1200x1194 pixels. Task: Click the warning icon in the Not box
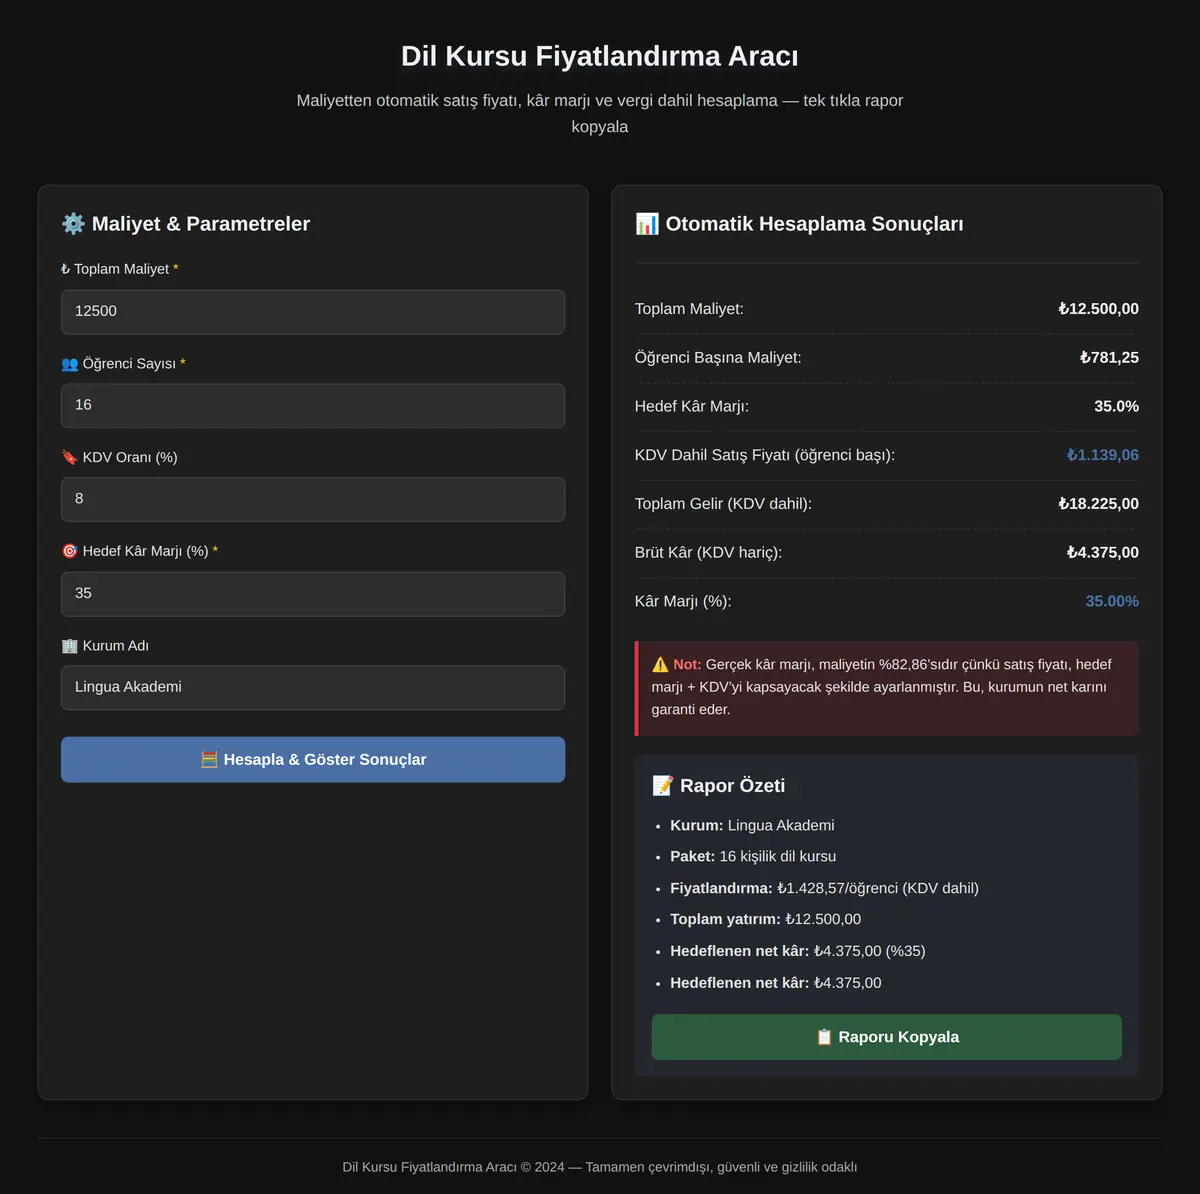click(x=660, y=665)
